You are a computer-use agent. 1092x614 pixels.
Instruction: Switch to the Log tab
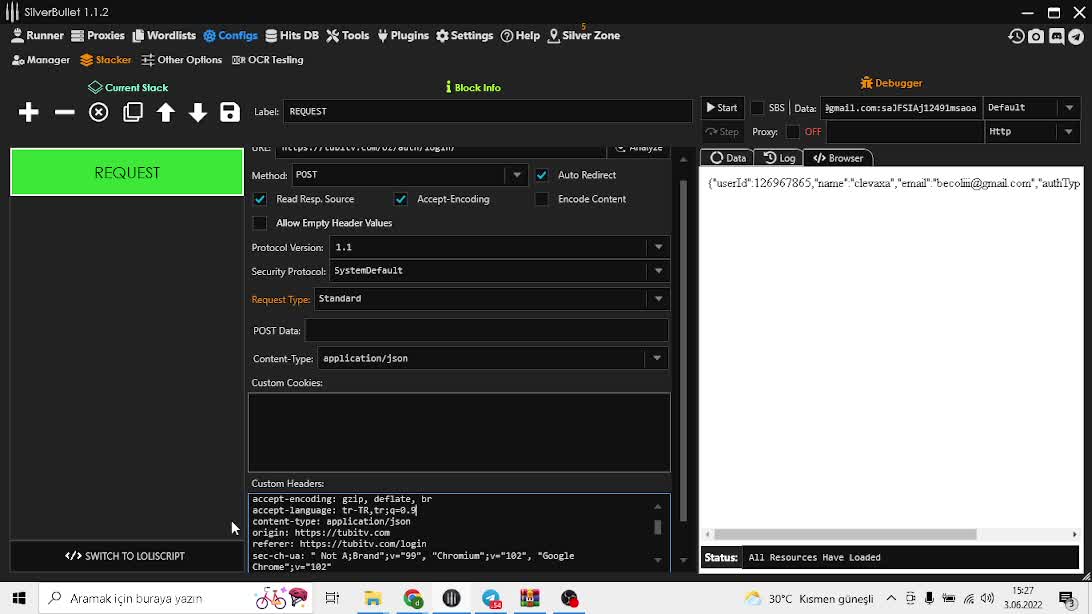tap(778, 157)
